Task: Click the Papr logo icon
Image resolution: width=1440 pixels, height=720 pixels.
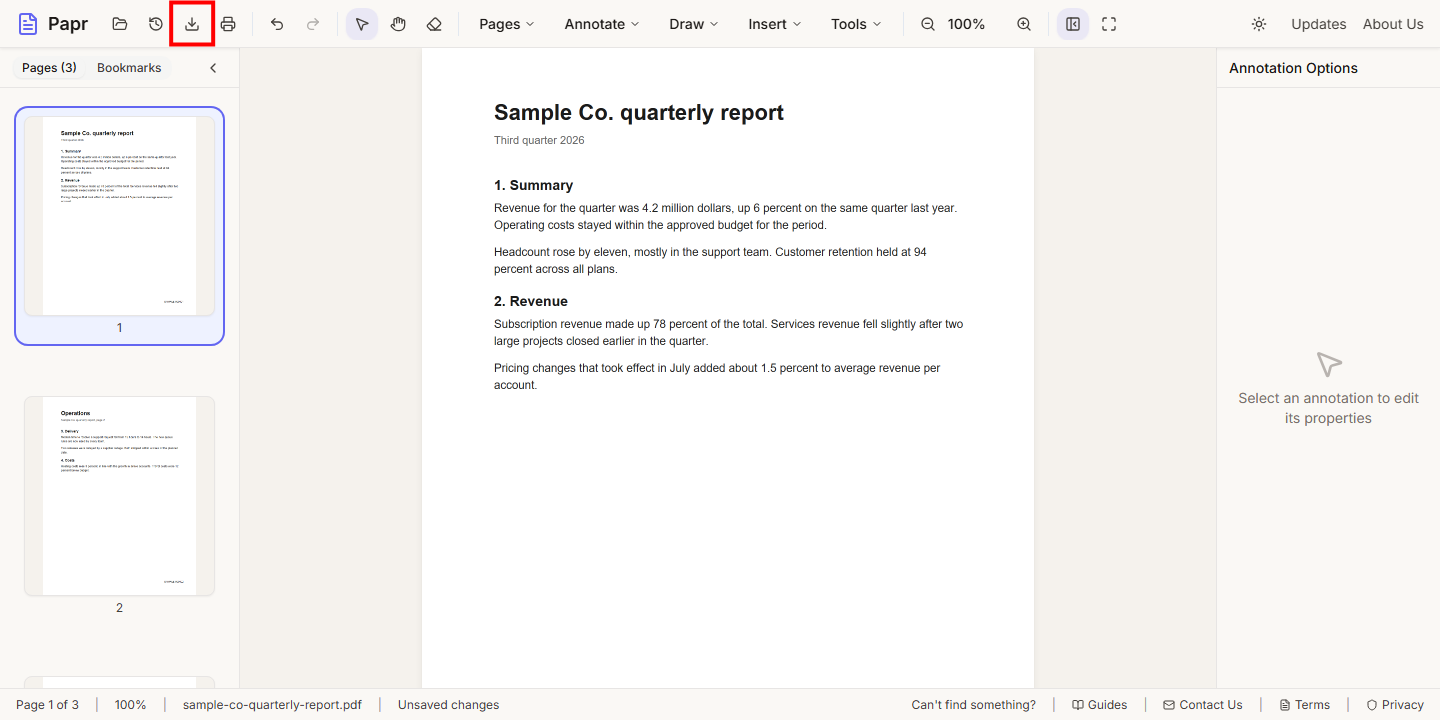Action: tap(28, 24)
